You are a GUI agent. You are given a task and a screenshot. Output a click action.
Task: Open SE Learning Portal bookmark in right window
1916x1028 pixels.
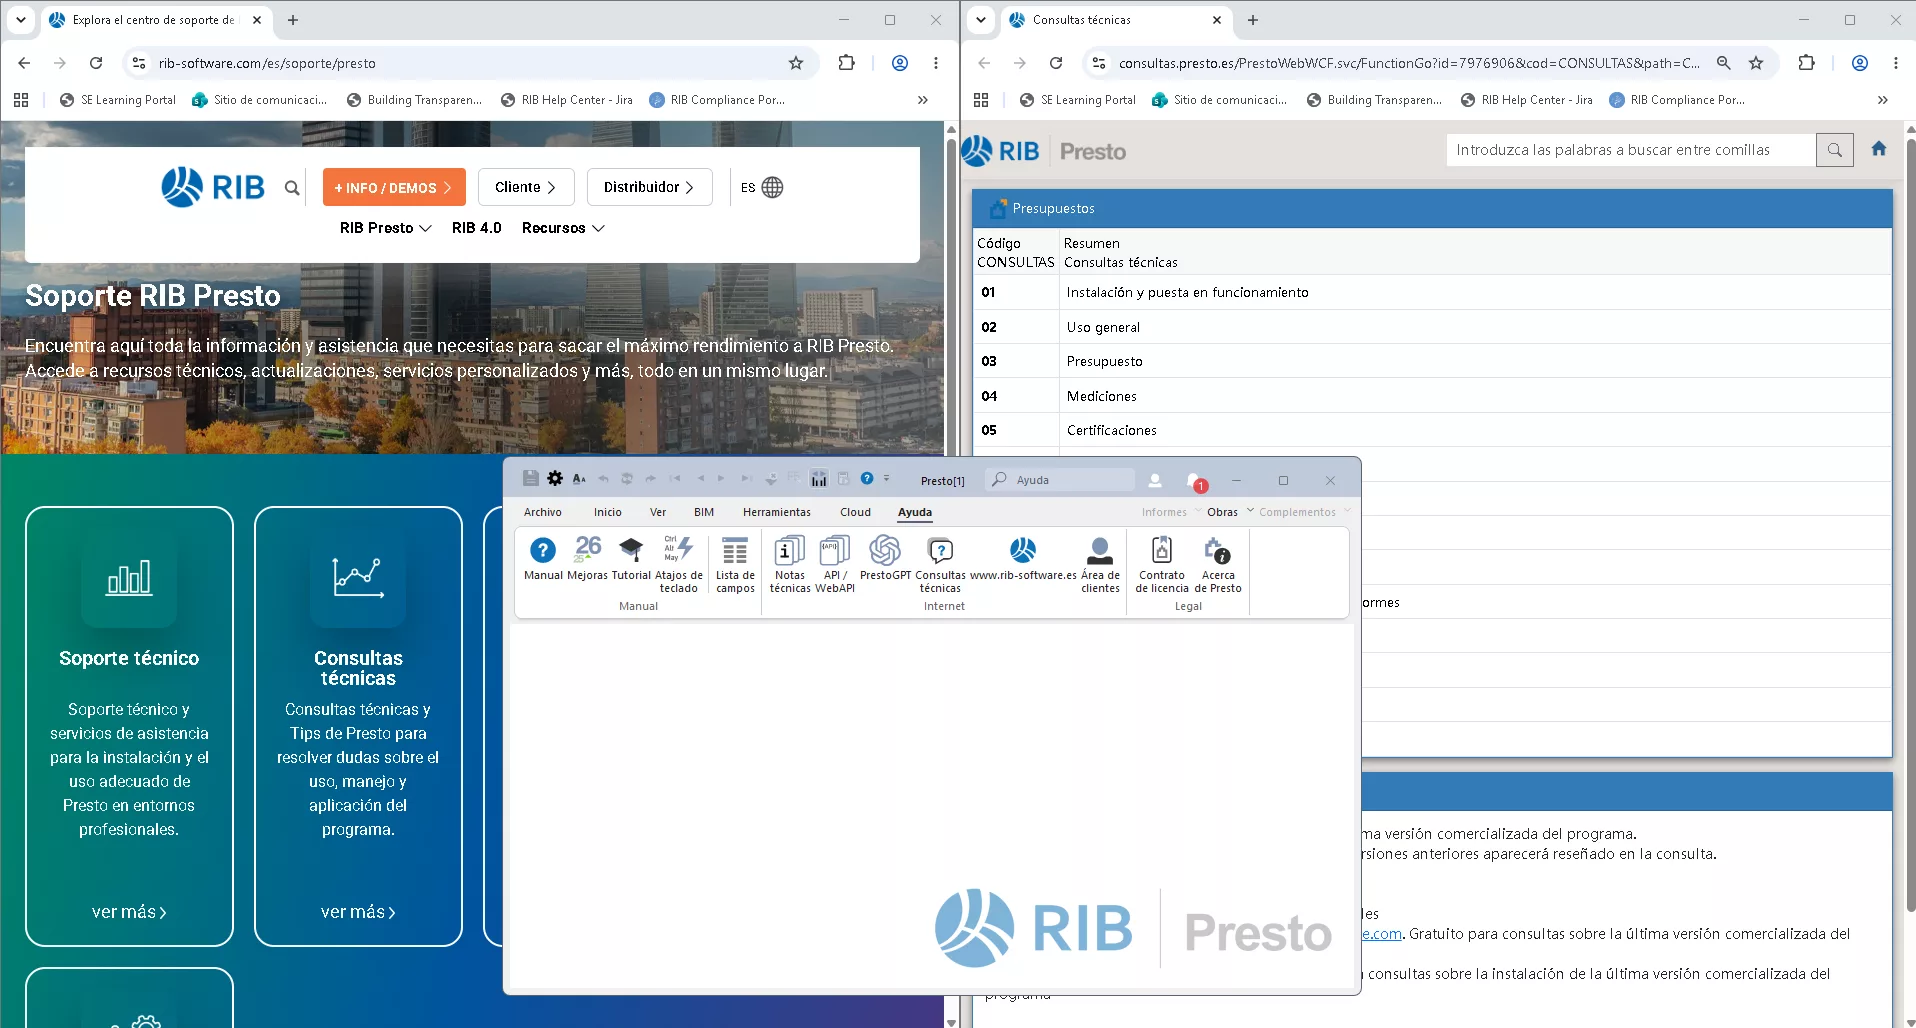coord(1078,100)
